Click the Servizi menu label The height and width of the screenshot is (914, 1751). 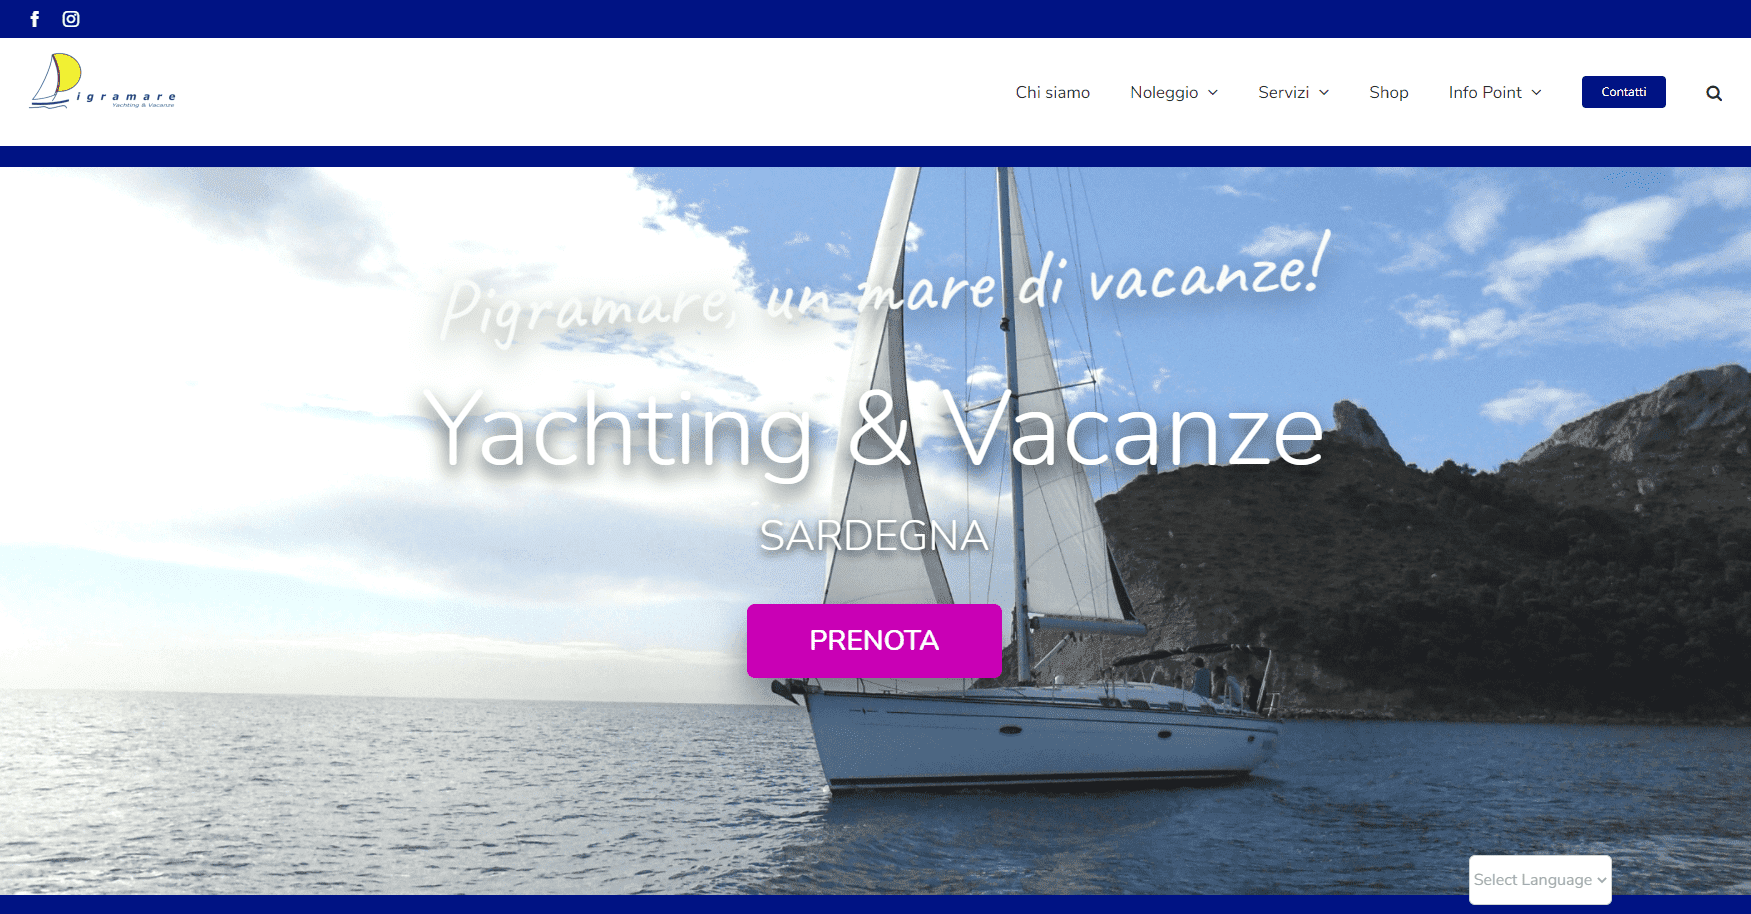pyautogui.click(x=1283, y=92)
